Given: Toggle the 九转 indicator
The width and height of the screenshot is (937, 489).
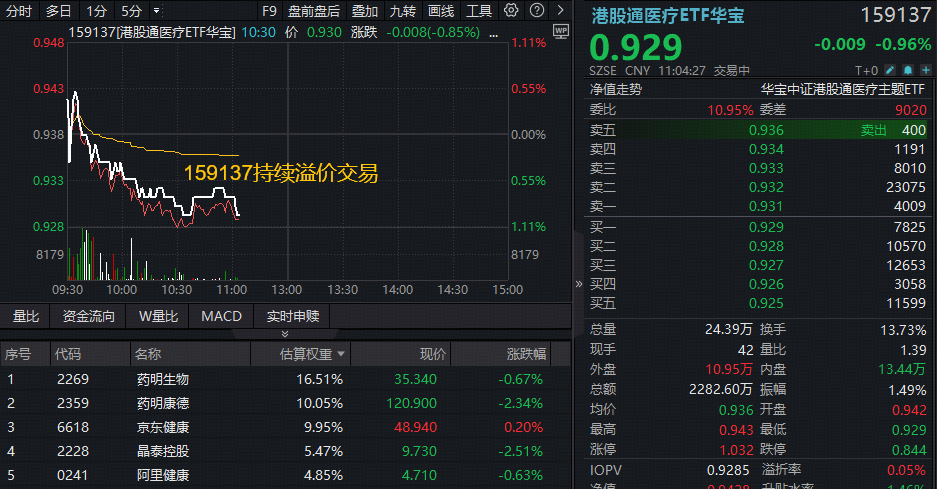Looking at the screenshot, I should [x=403, y=11].
